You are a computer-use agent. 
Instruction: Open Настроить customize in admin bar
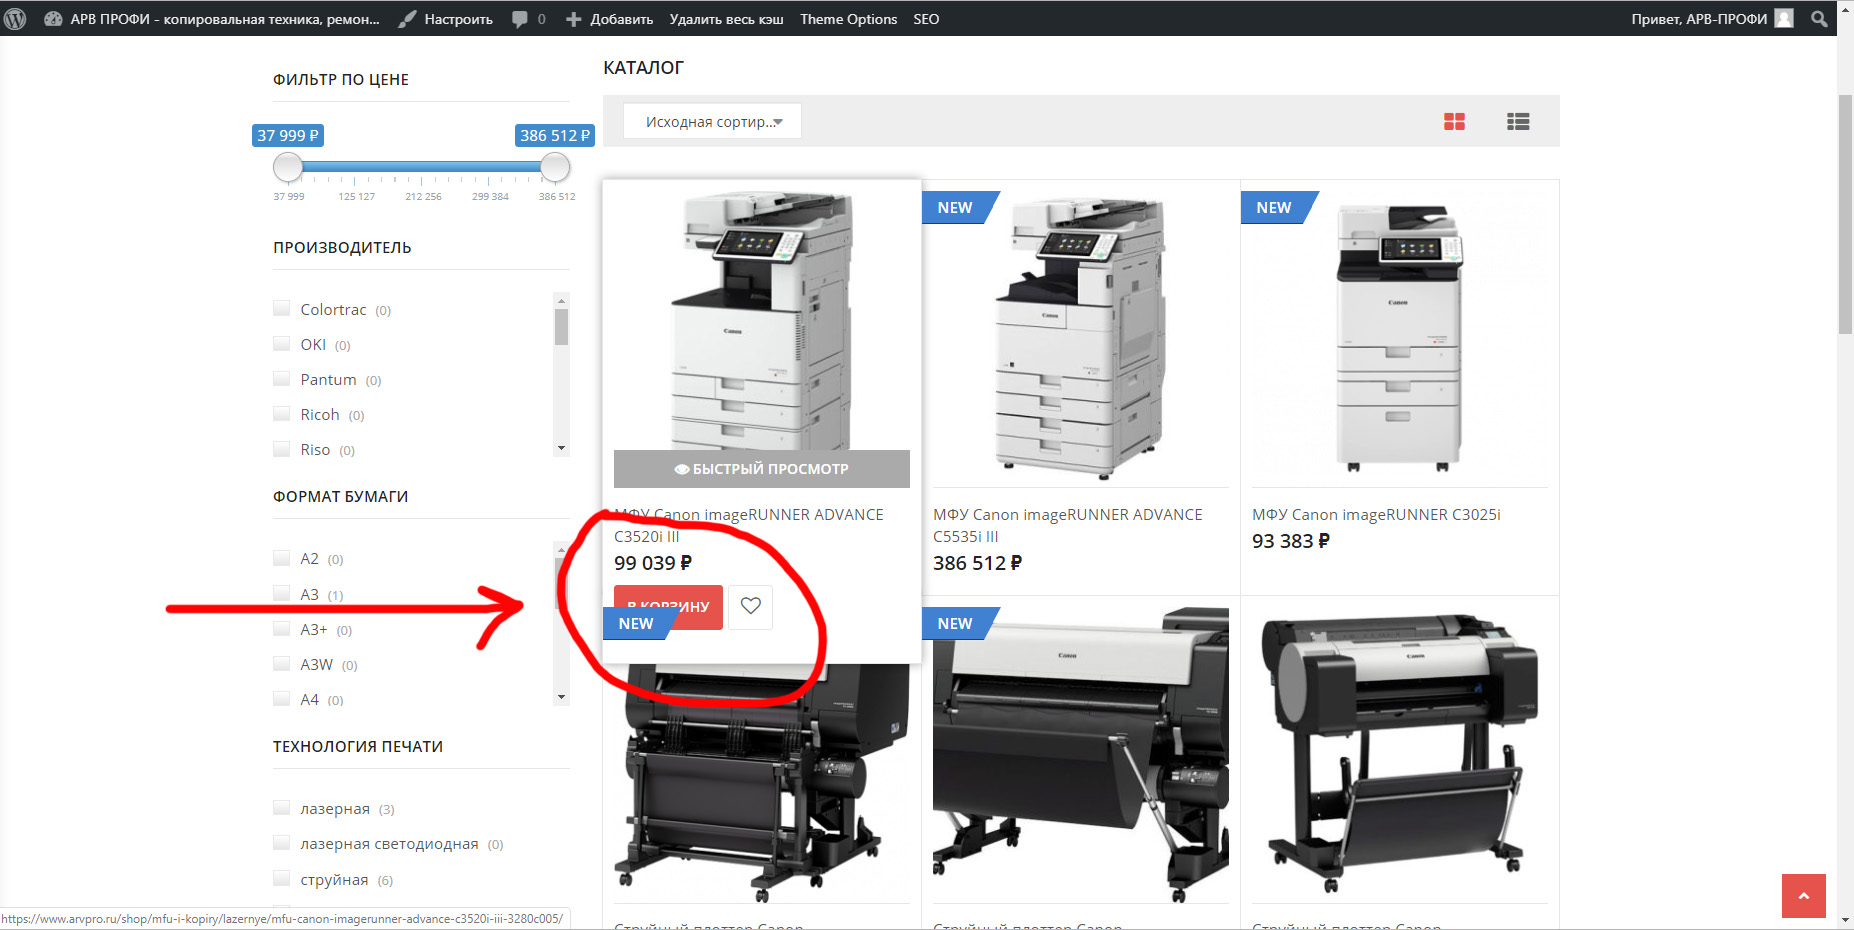[x=446, y=19]
